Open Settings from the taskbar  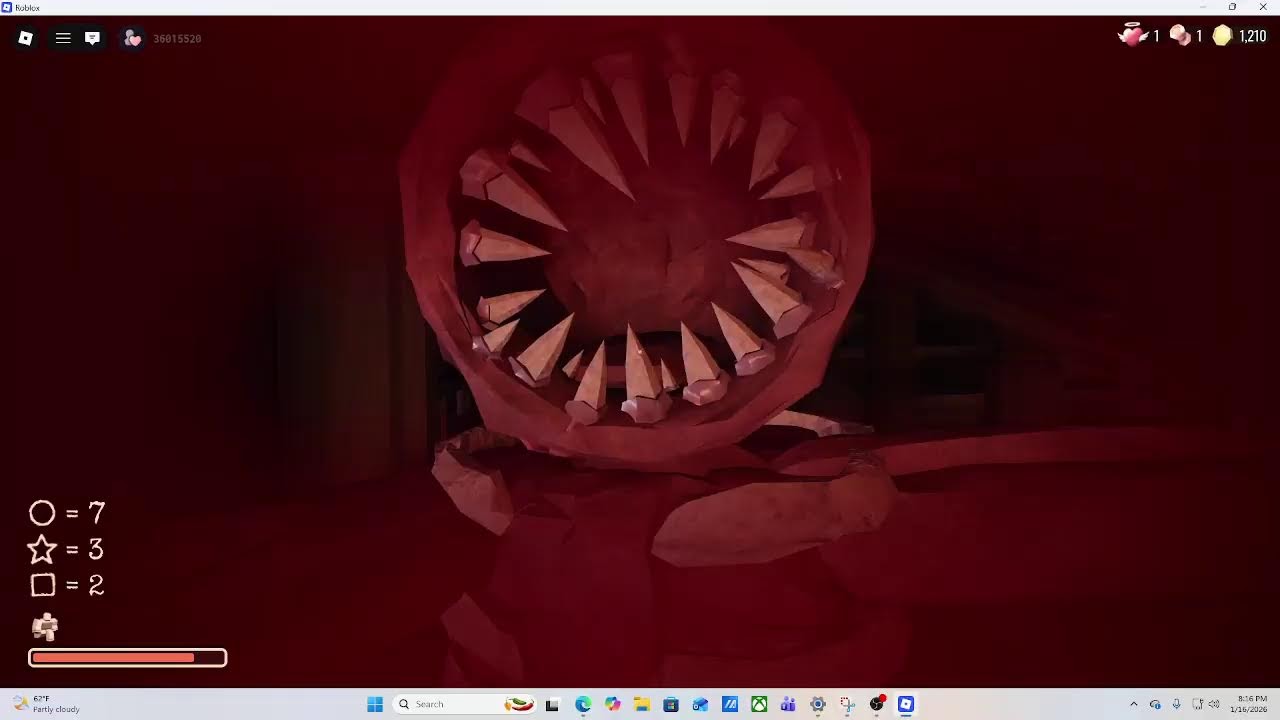pos(818,704)
